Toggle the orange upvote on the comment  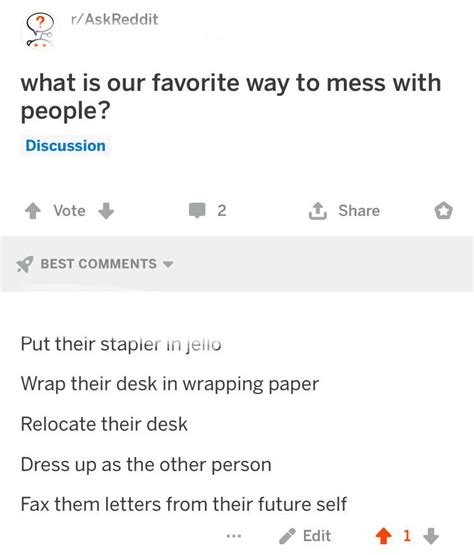click(383, 536)
